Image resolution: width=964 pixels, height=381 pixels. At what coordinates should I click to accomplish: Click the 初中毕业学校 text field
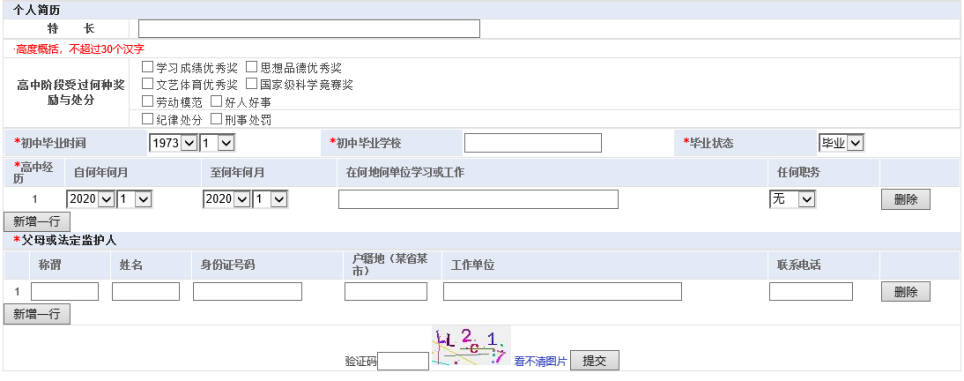[533, 143]
